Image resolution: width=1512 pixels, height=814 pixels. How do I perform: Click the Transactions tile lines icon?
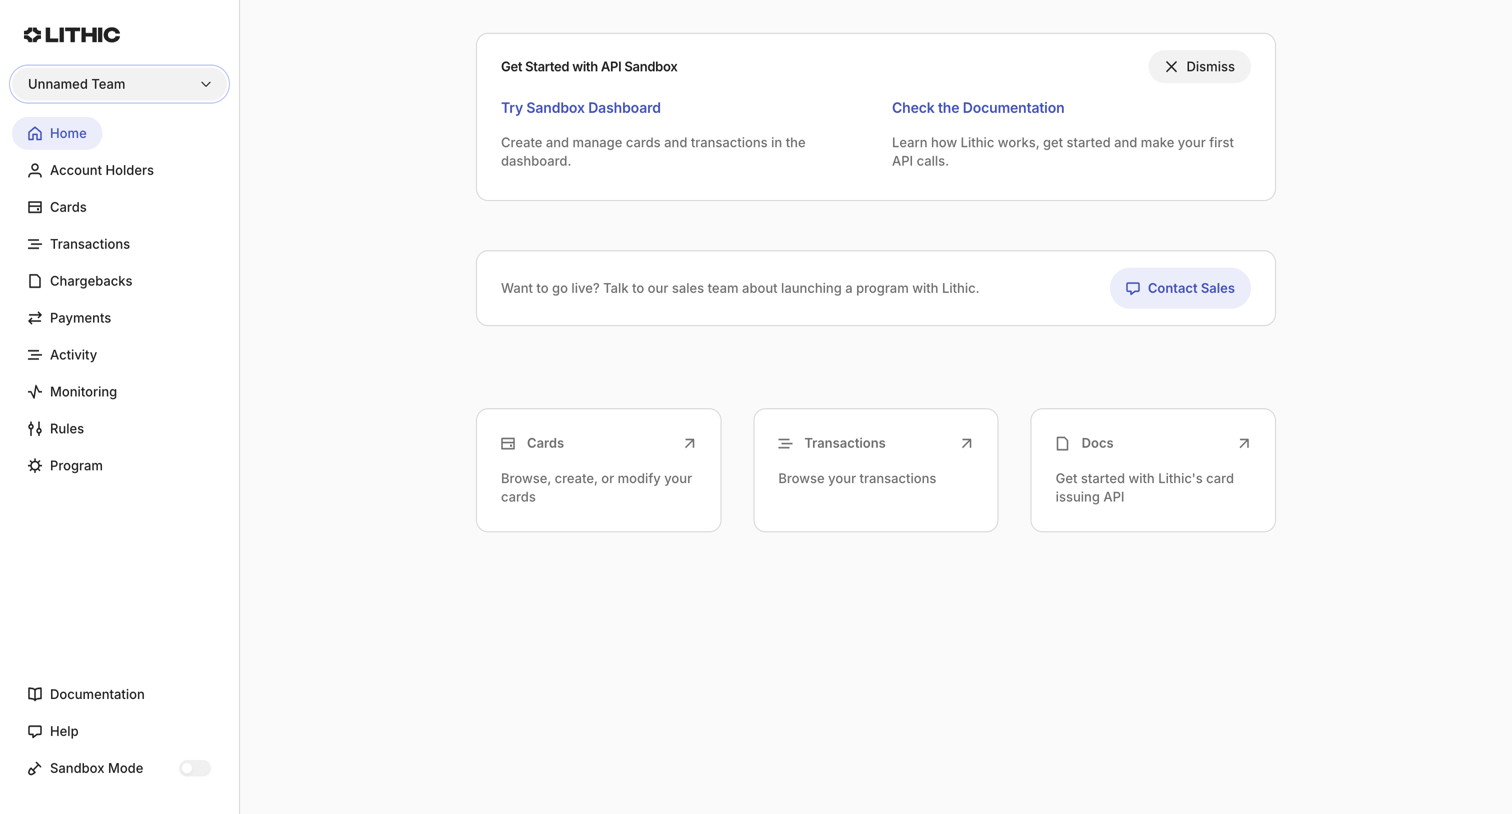[785, 443]
